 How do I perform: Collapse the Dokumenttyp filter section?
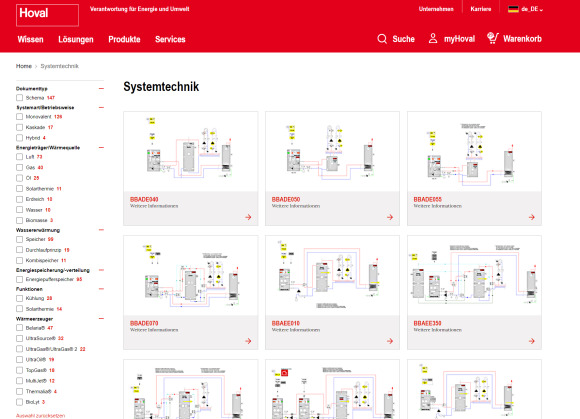pos(101,88)
